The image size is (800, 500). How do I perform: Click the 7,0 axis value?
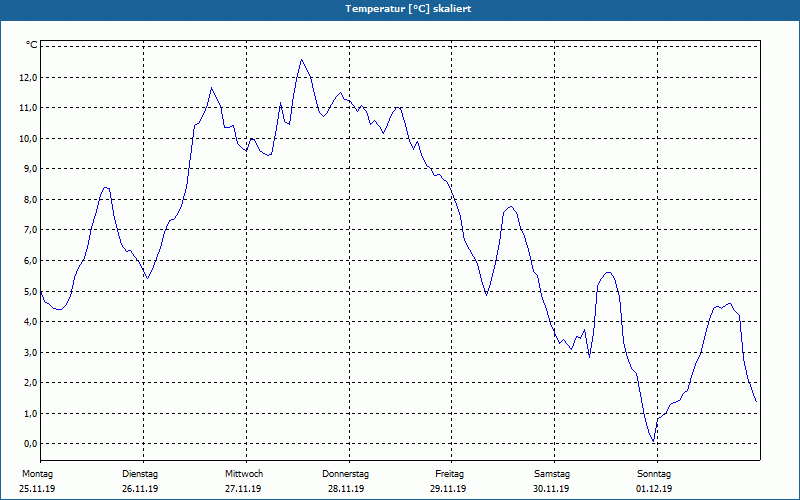(x=30, y=230)
